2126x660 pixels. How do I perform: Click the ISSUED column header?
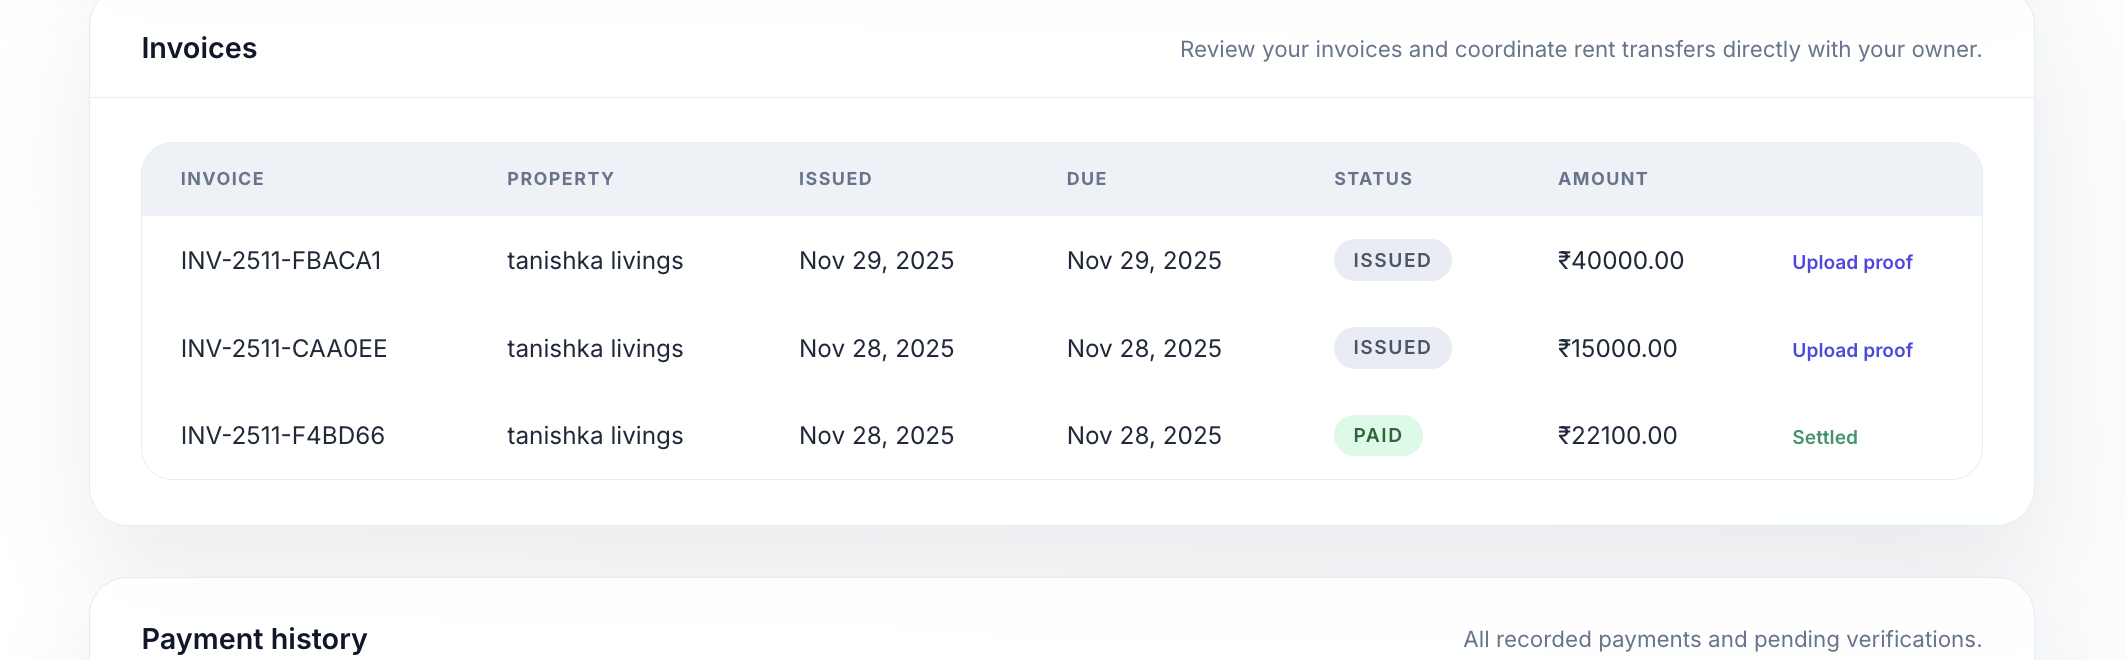tap(835, 179)
